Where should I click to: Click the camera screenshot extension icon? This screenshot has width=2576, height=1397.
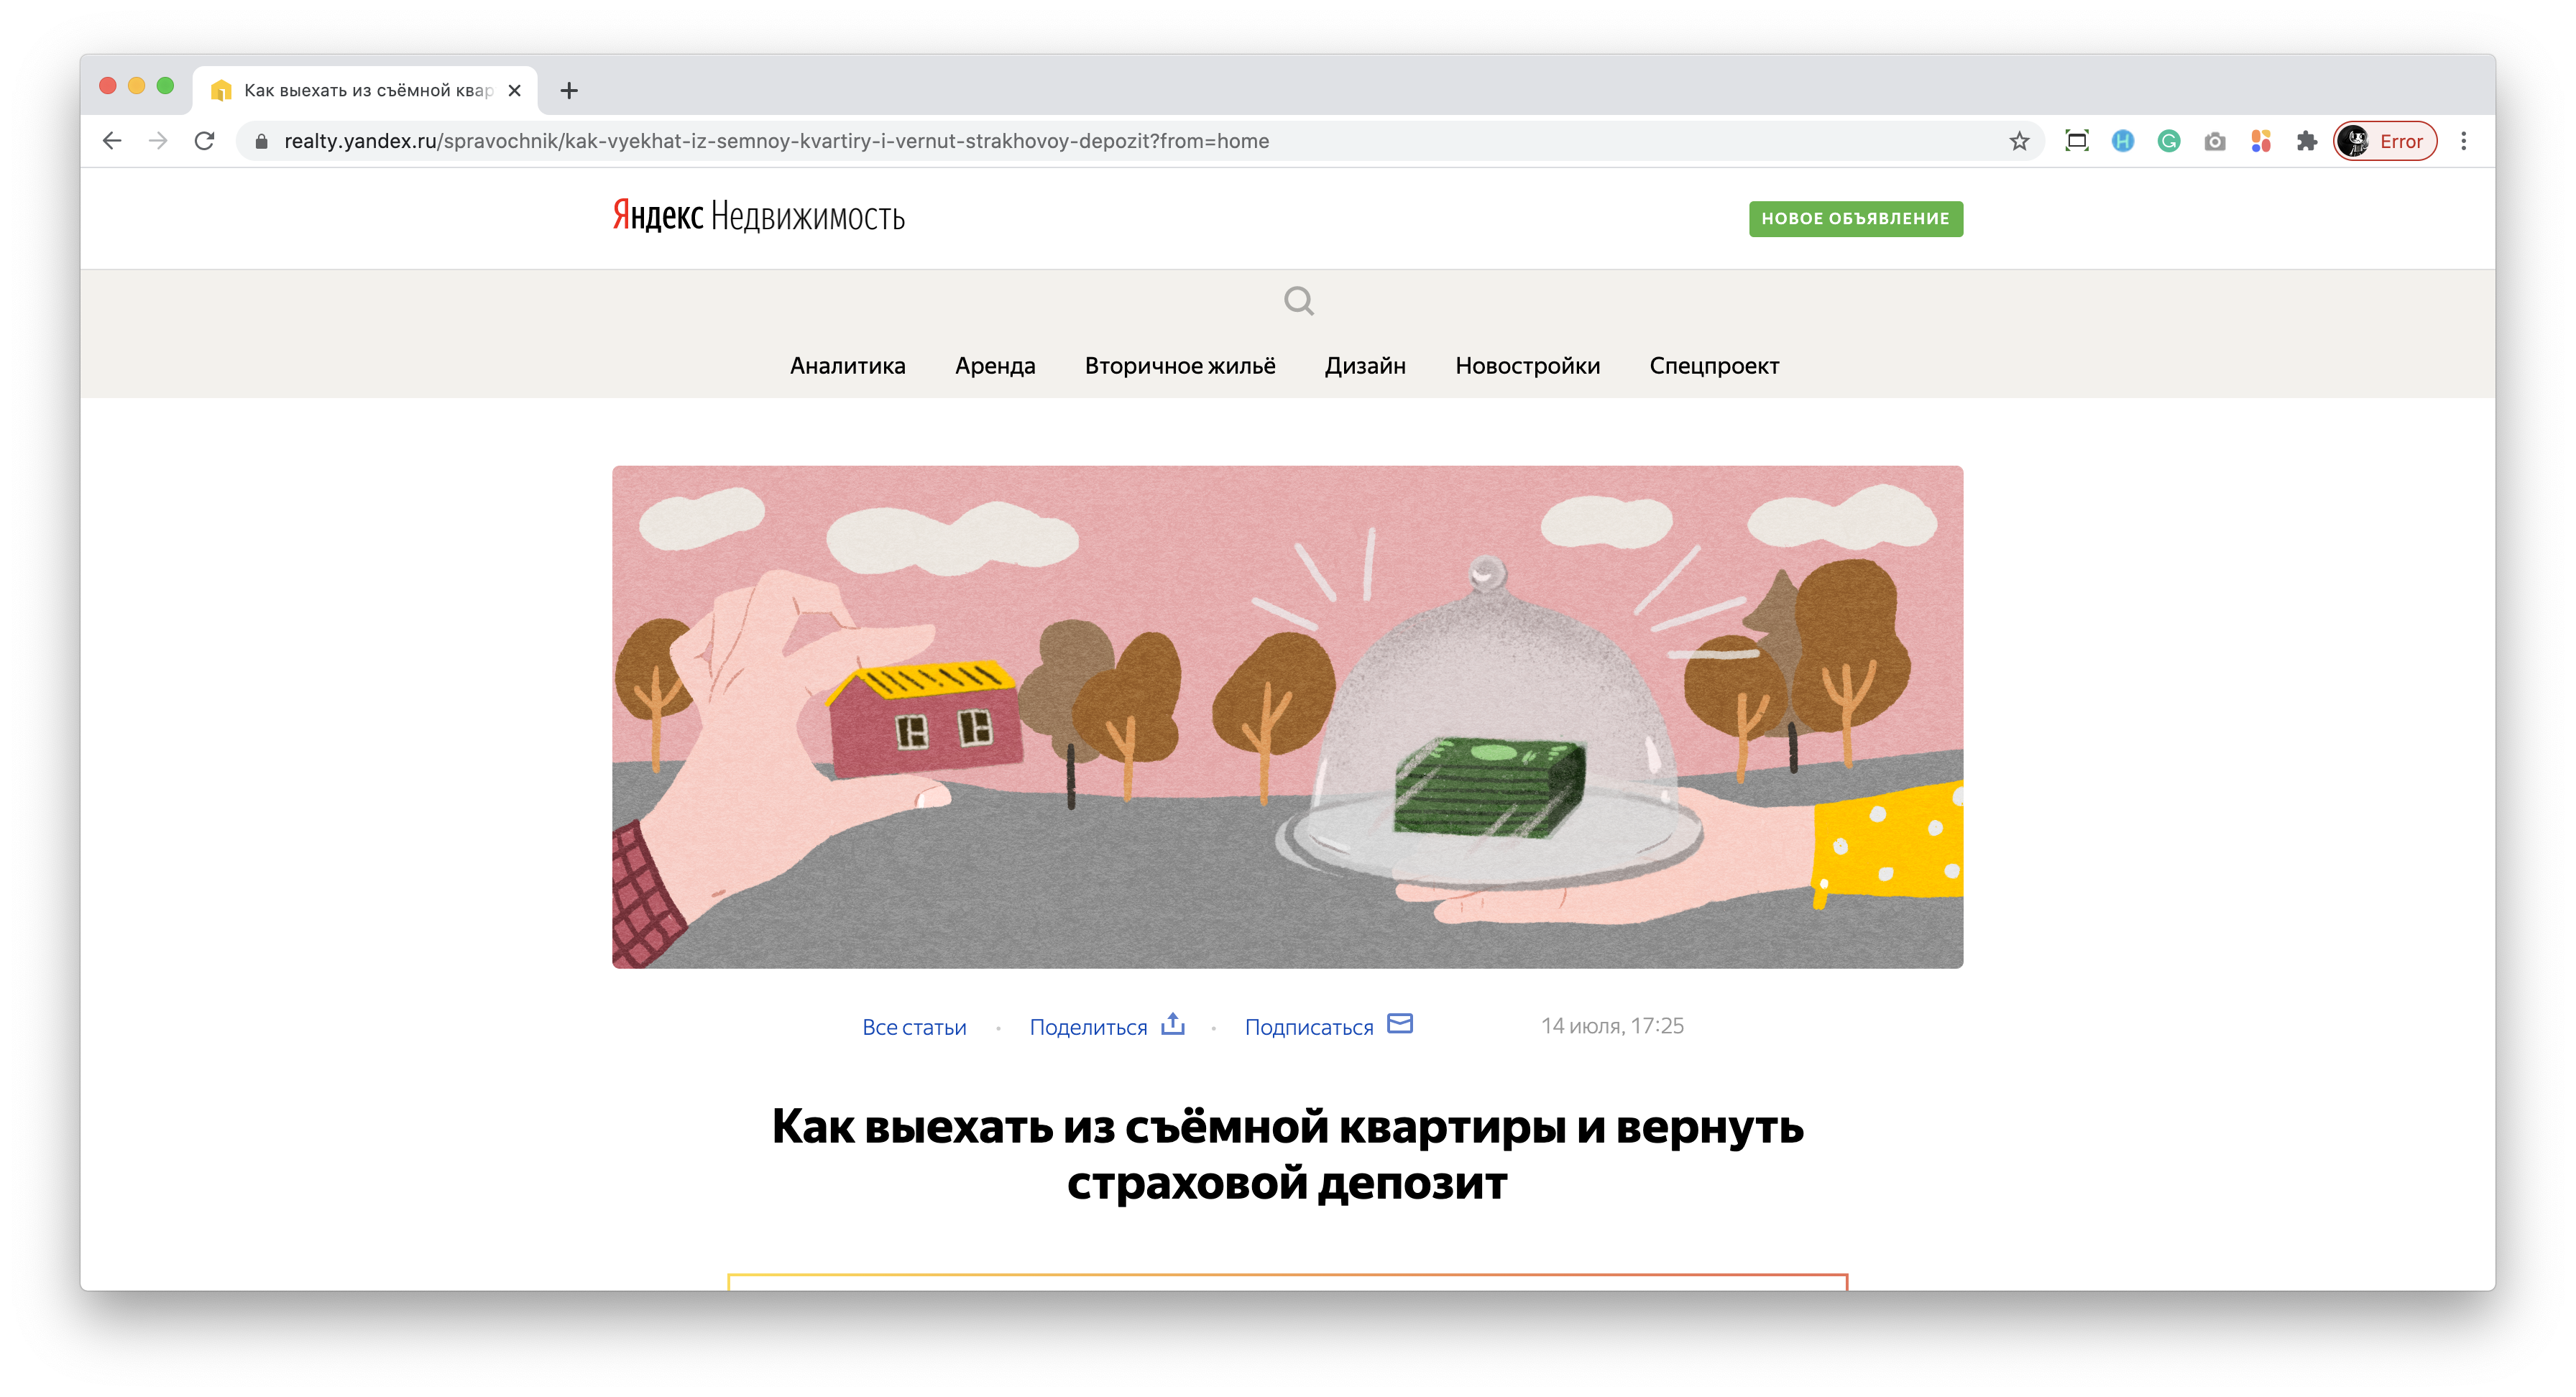tap(2214, 141)
